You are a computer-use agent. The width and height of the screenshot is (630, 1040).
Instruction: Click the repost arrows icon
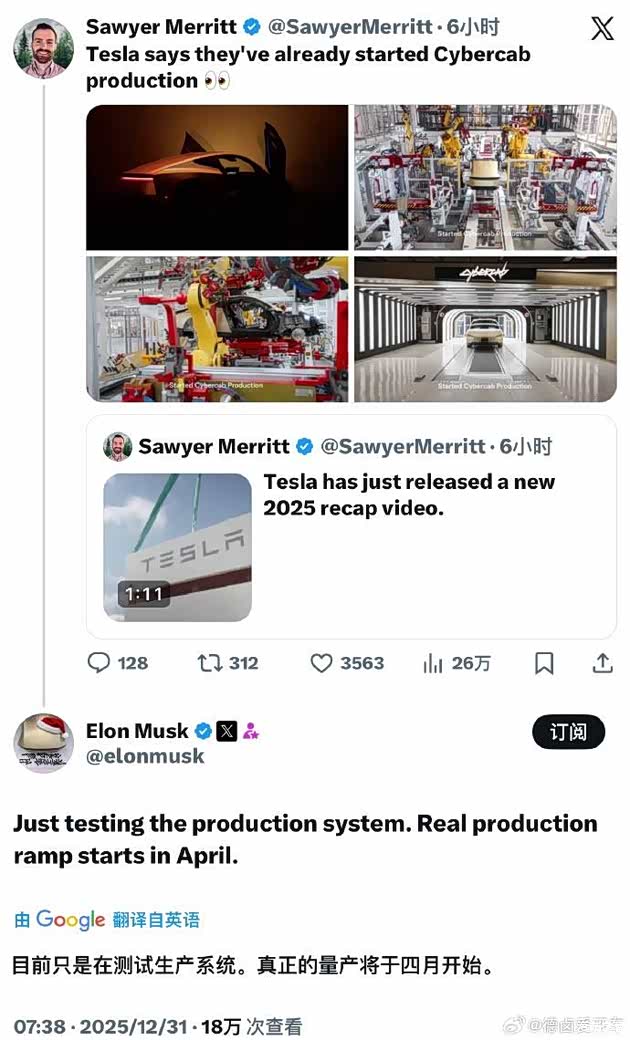[209, 662]
